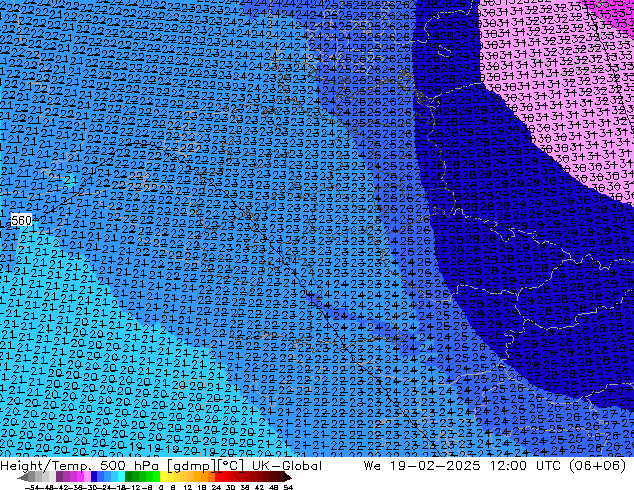
Task: Click the '[gdmp]' unit label
Action: (191, 466)
